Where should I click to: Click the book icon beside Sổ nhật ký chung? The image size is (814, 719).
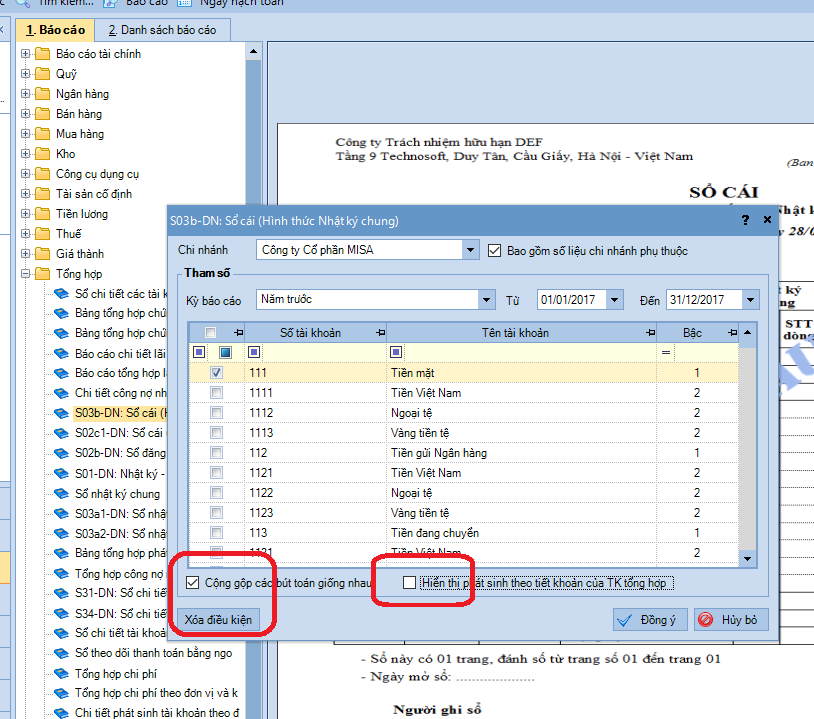tap(61, 494)
